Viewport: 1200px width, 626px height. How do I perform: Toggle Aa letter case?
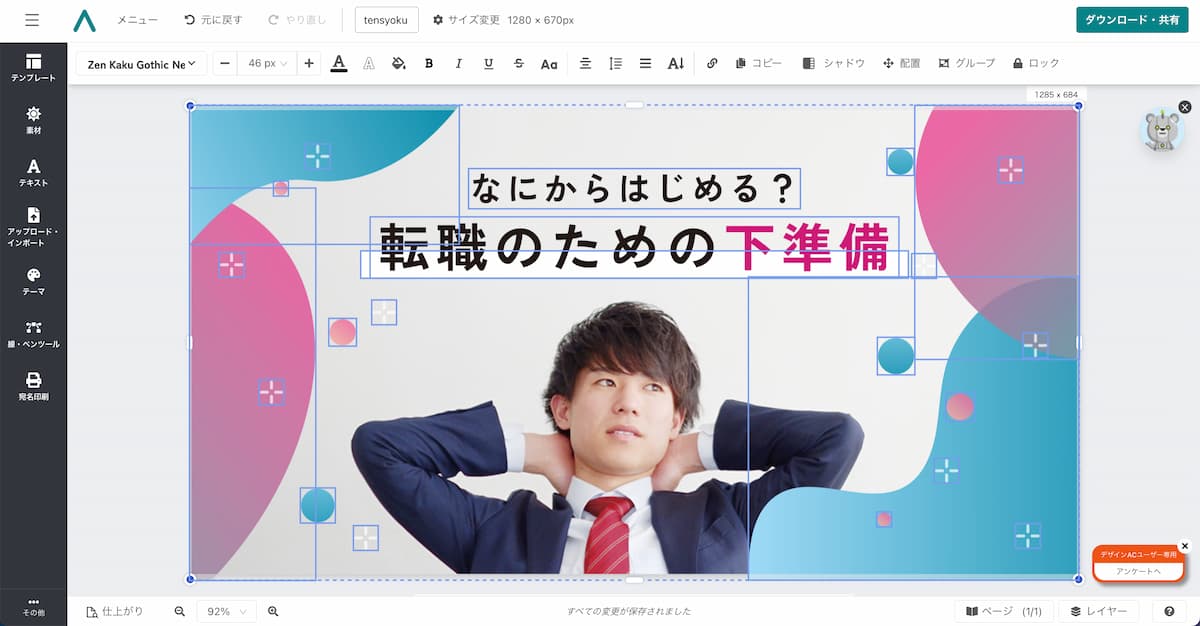(x=549, y=63)
